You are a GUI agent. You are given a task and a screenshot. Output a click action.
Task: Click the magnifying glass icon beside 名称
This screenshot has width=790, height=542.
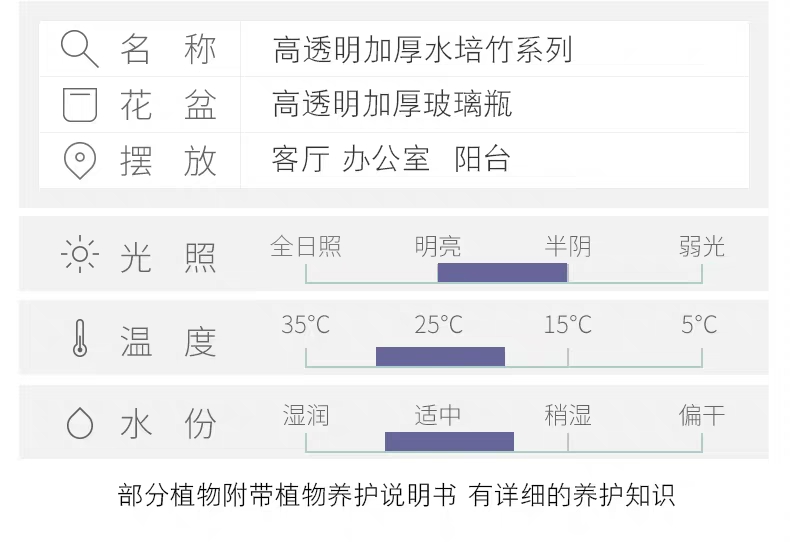click(x=80, y=49)
